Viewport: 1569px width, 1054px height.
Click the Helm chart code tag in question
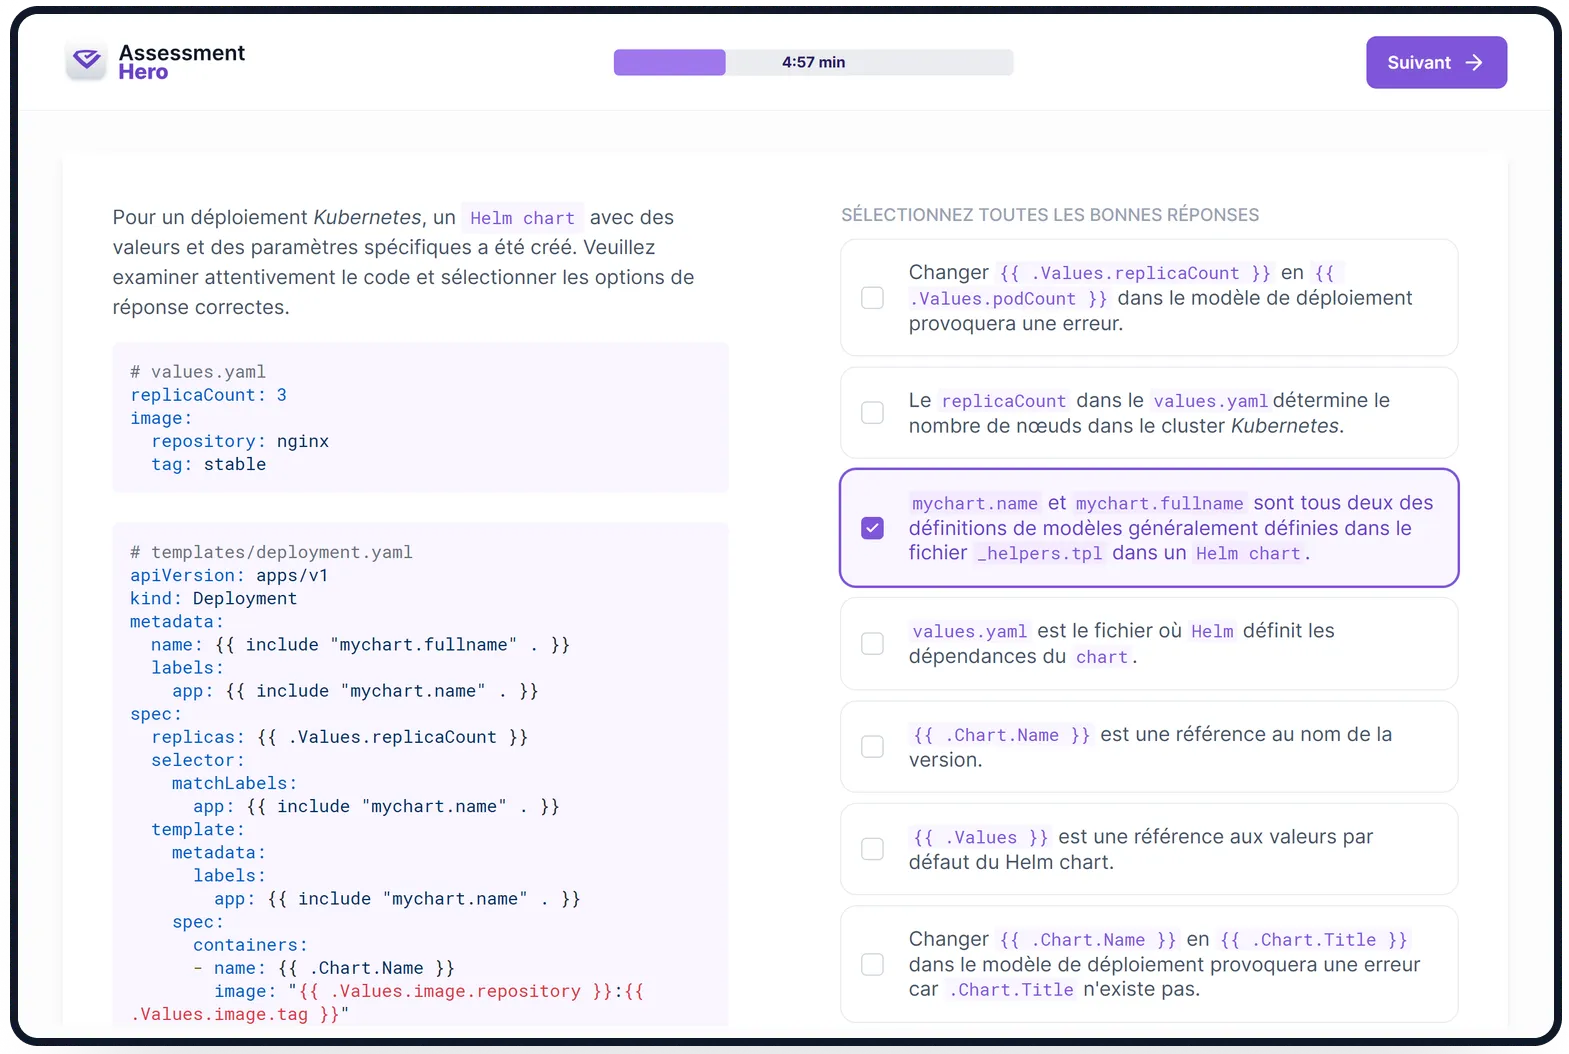522,218
